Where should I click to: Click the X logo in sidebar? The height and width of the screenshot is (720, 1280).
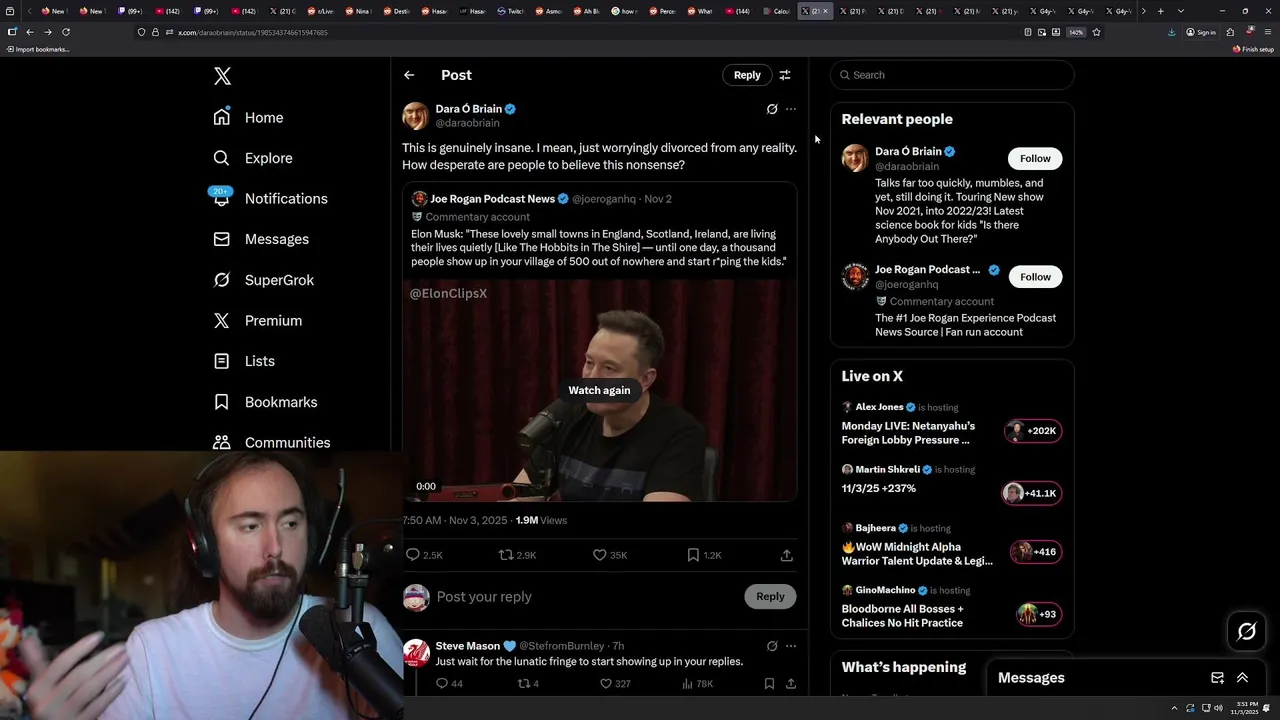click(x=222, y=76)
